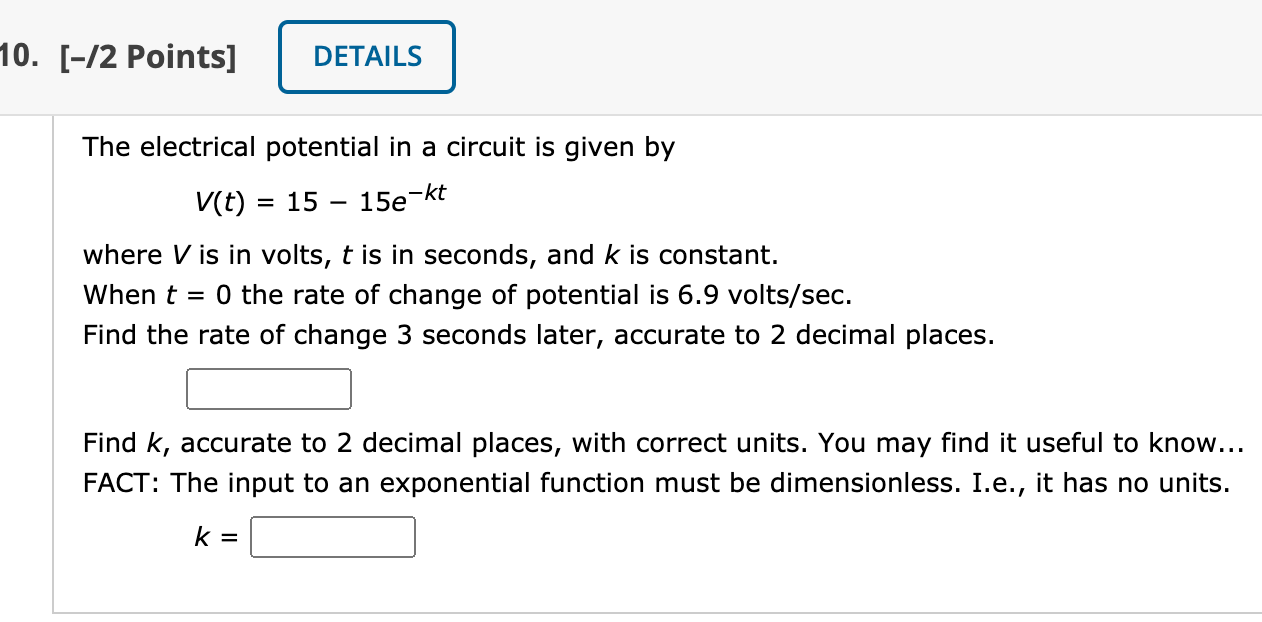The height and width of the screenshot is (622, 1262).
Task: Click the [-/2 Points] score indicator
Action: pyautogui.click(x=148, y=57)
